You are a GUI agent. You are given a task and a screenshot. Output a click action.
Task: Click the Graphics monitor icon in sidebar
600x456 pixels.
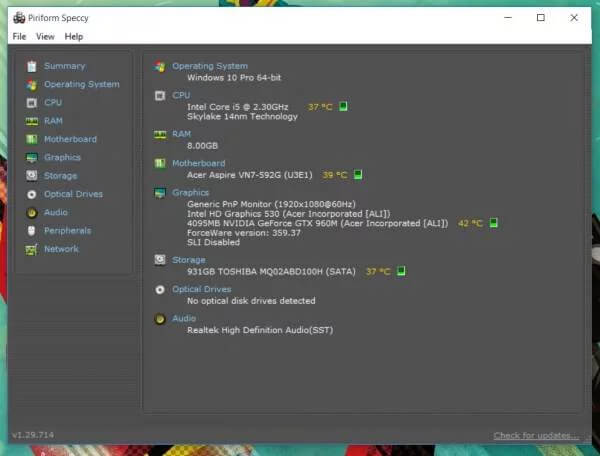pyautogui.click(x=32, y=158)
